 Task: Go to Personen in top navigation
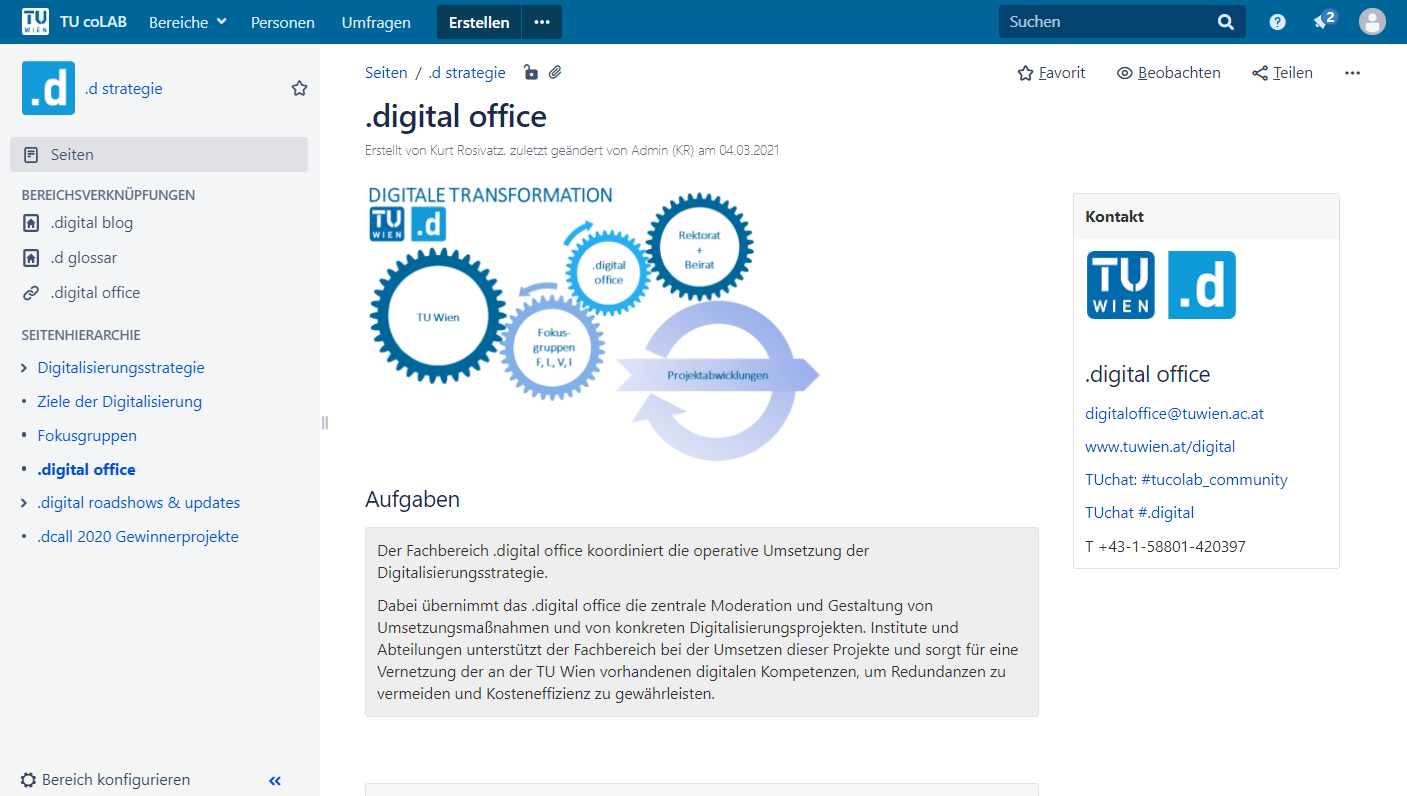(283, 22)
